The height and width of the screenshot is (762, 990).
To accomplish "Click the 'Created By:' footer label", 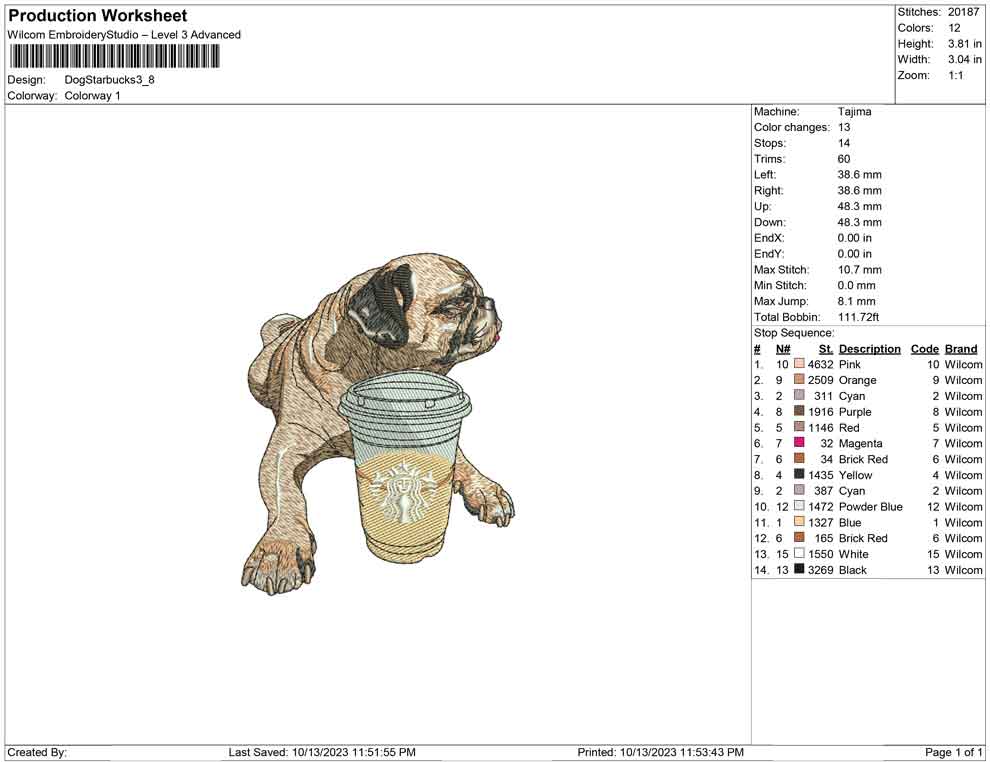I will 37,752.
